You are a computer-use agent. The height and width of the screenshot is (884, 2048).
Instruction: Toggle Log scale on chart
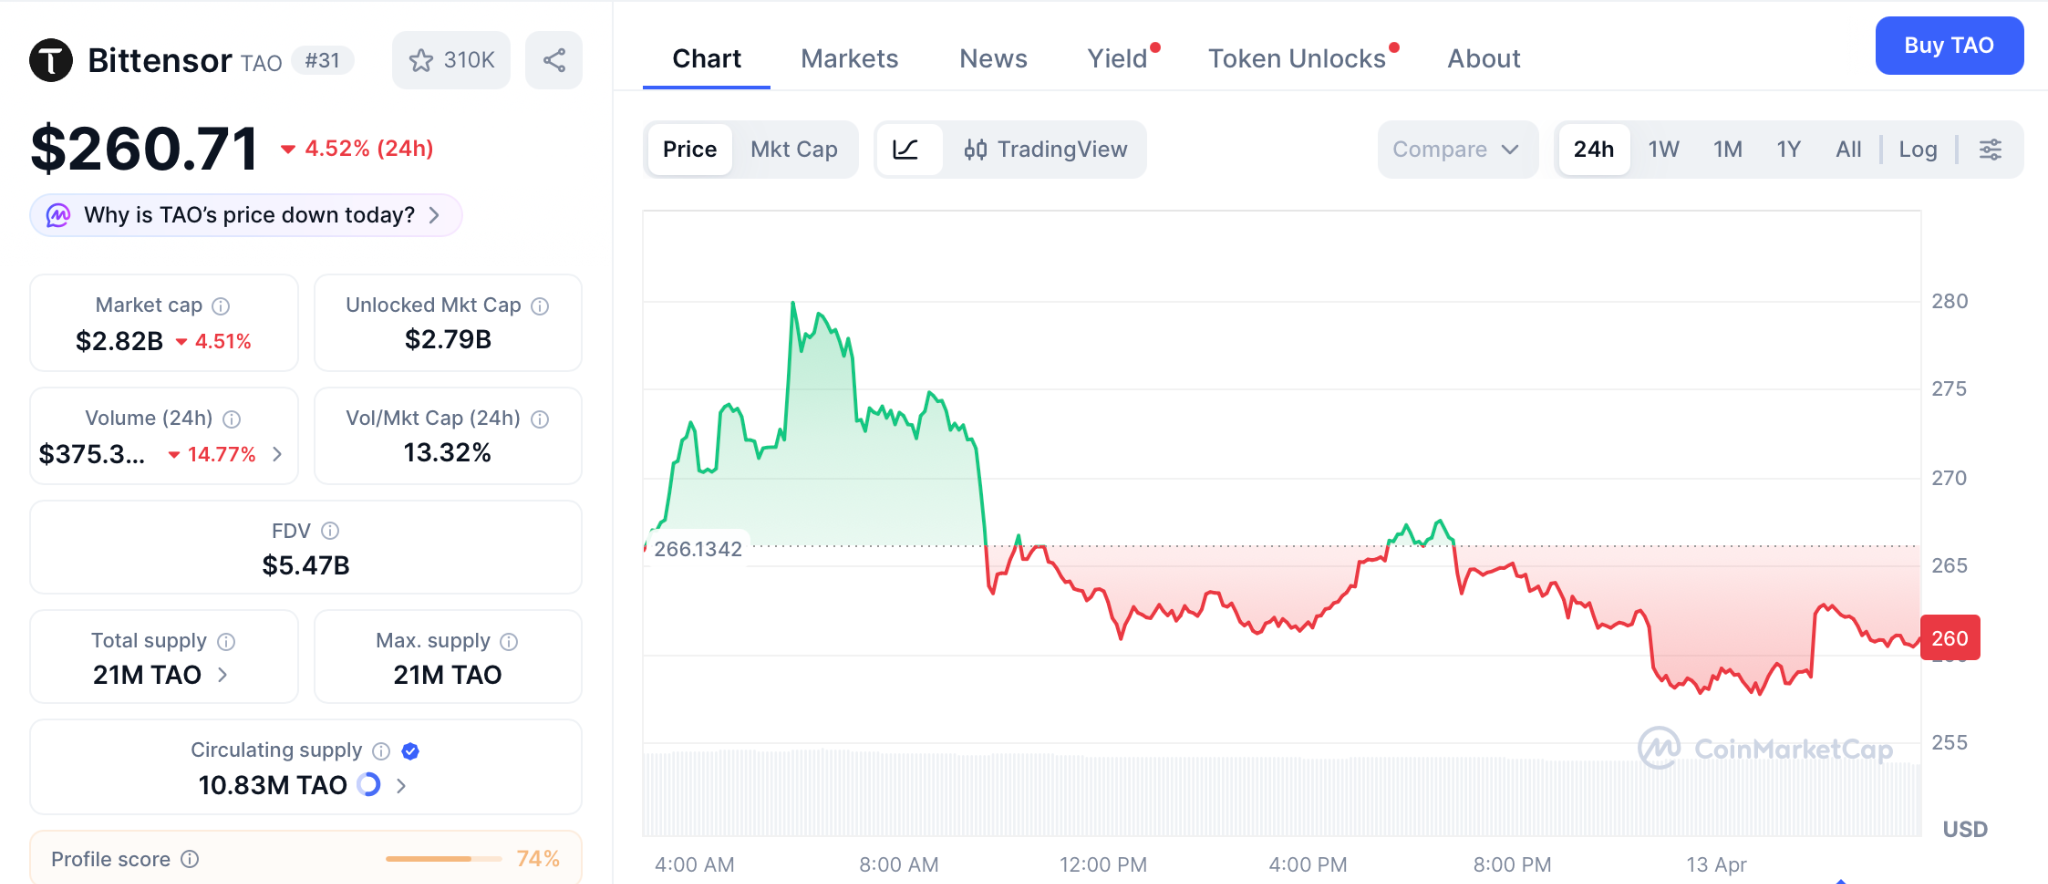pyautogui.click(x=1917, y=149)
